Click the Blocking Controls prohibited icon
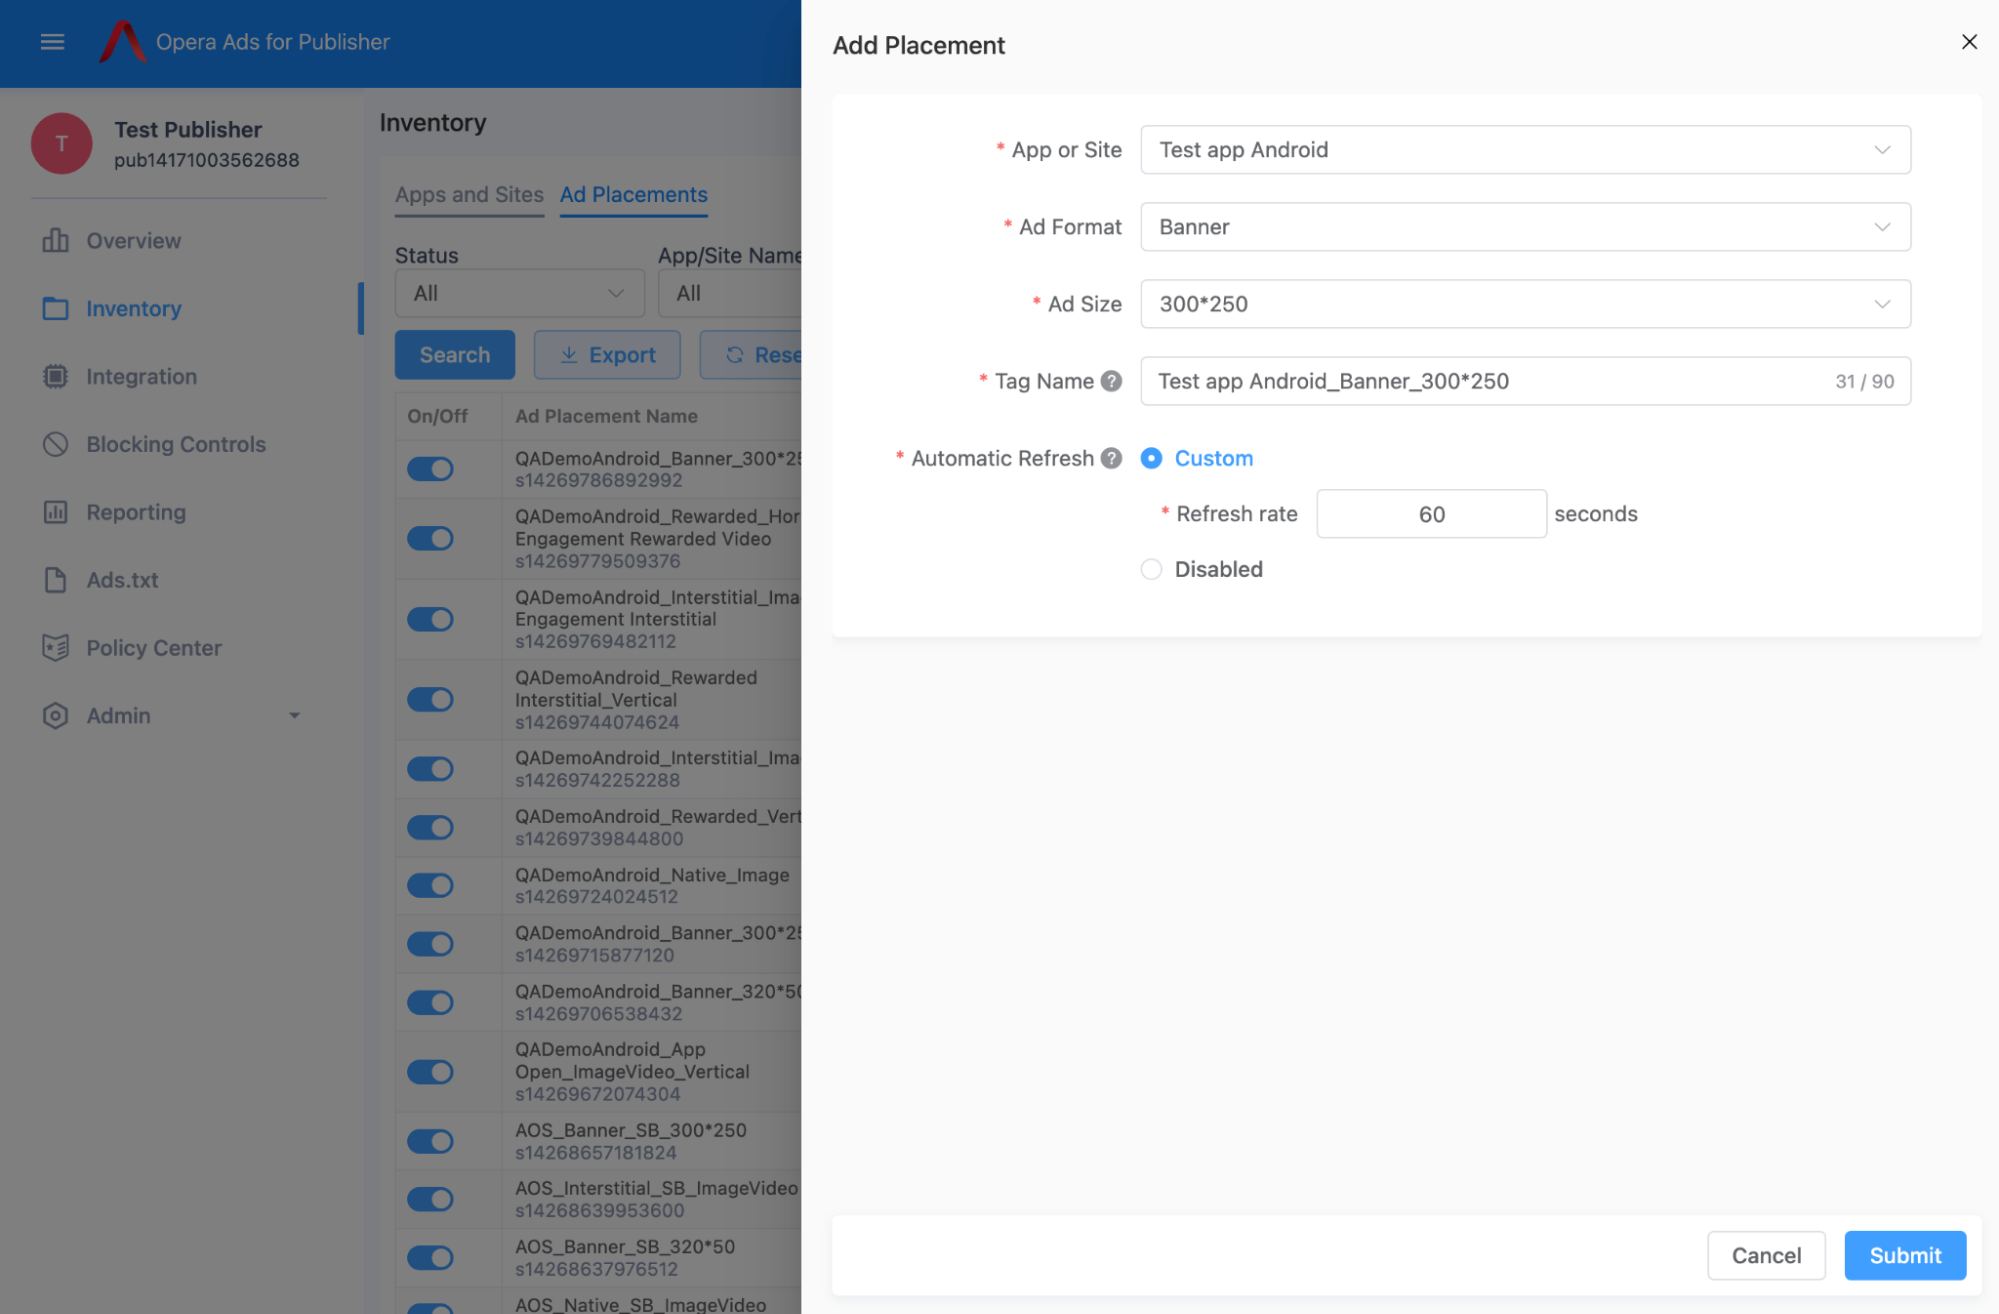1999x1314 pixels. (x=56, y=444)
